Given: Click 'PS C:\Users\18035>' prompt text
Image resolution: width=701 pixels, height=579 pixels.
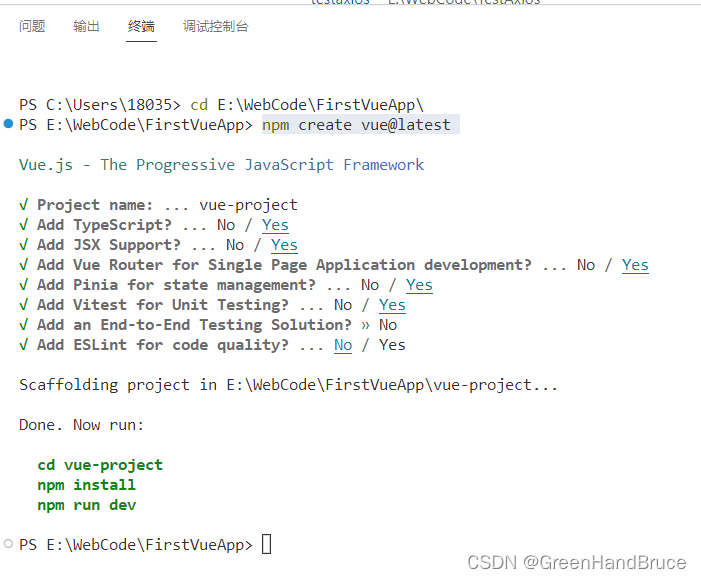Looking at the screenshot, I should [100, 105].
